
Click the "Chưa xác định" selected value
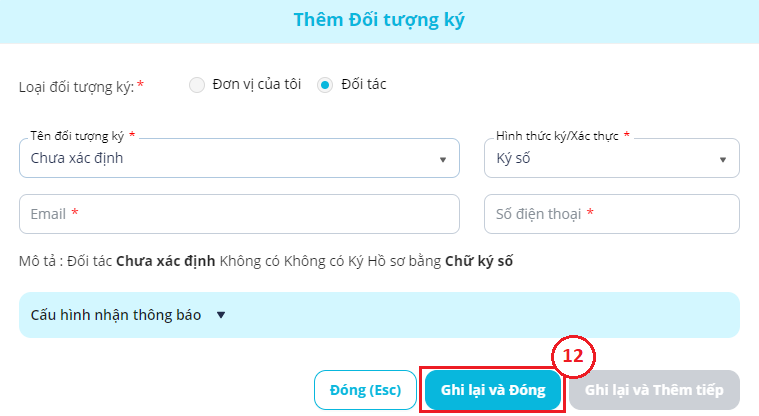click(x=77, y=158)
